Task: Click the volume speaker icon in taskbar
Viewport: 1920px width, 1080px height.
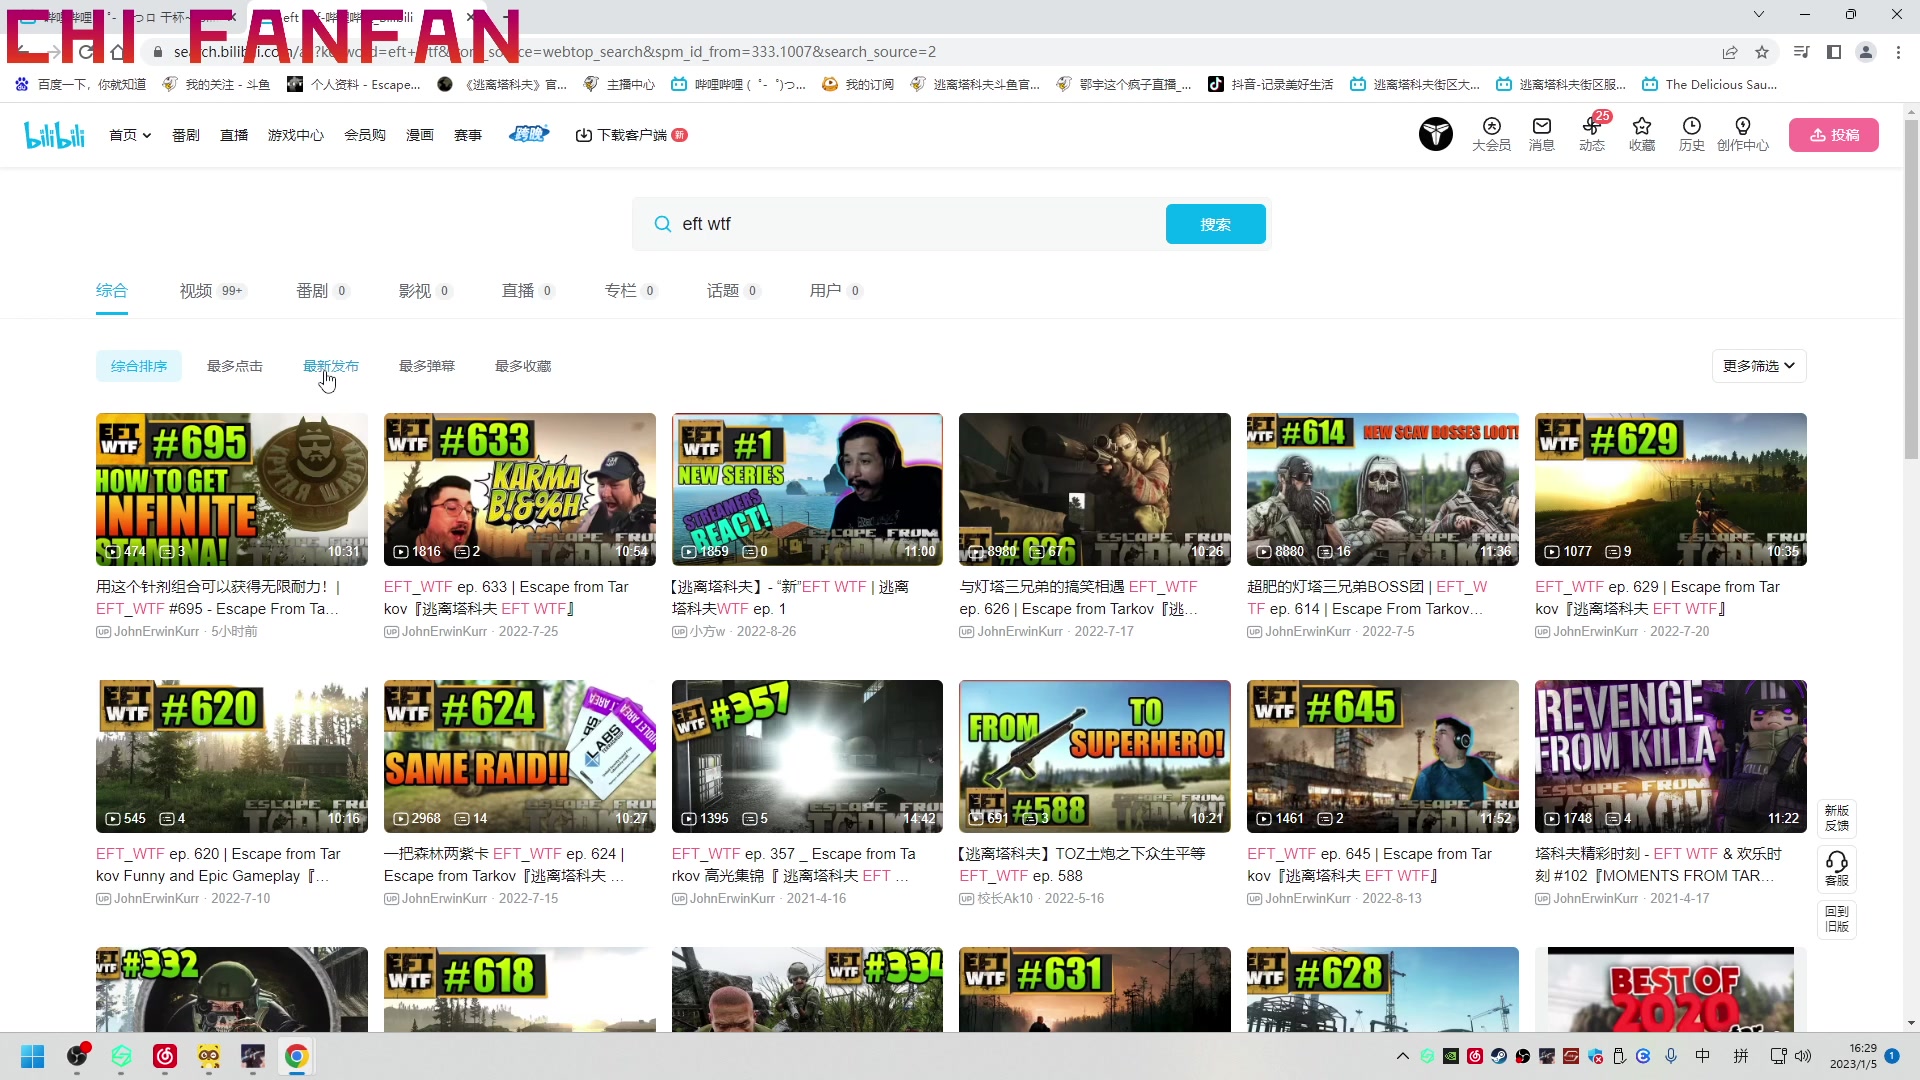Action: pos(1803,1056)
